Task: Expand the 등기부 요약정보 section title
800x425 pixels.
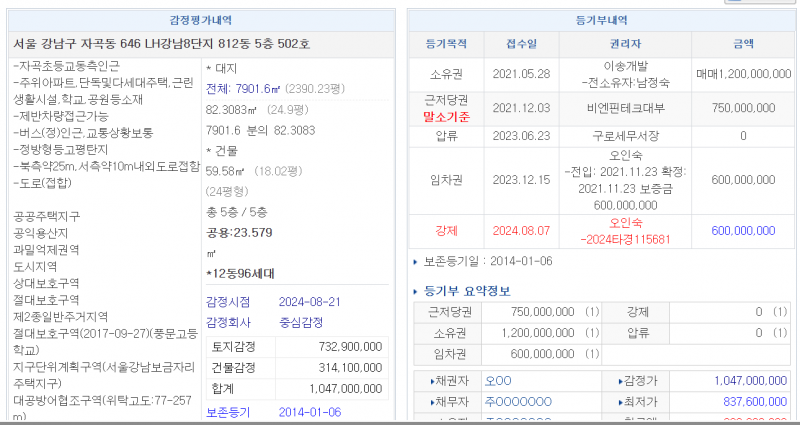Action: point(468,291)
